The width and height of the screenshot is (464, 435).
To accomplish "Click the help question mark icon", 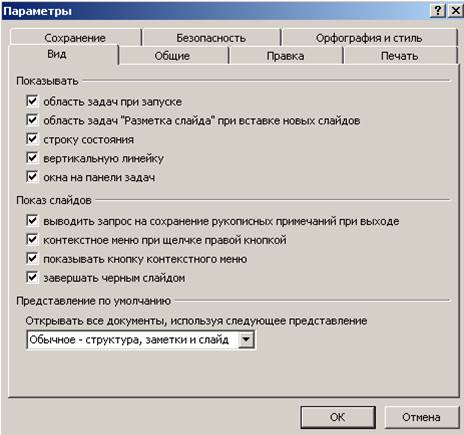I will (438, 11).
